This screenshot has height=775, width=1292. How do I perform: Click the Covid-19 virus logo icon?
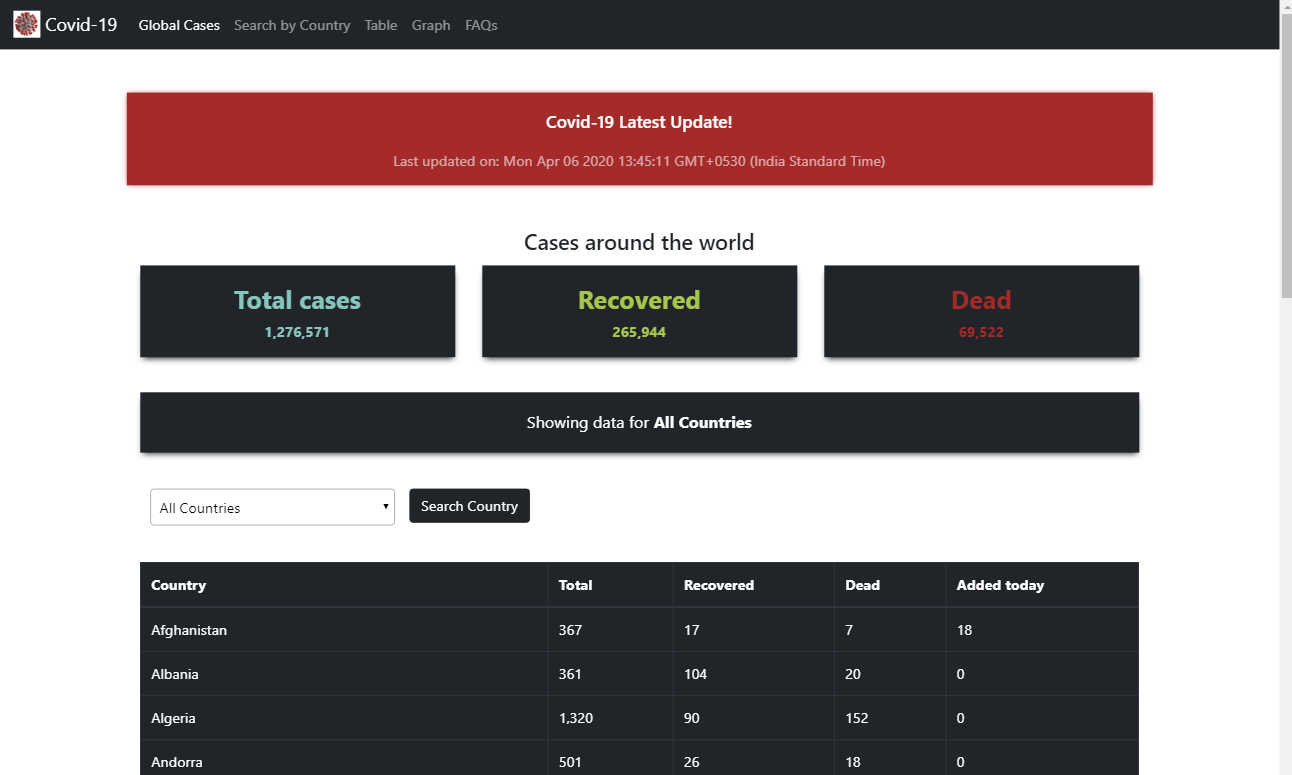click(25, 23)
